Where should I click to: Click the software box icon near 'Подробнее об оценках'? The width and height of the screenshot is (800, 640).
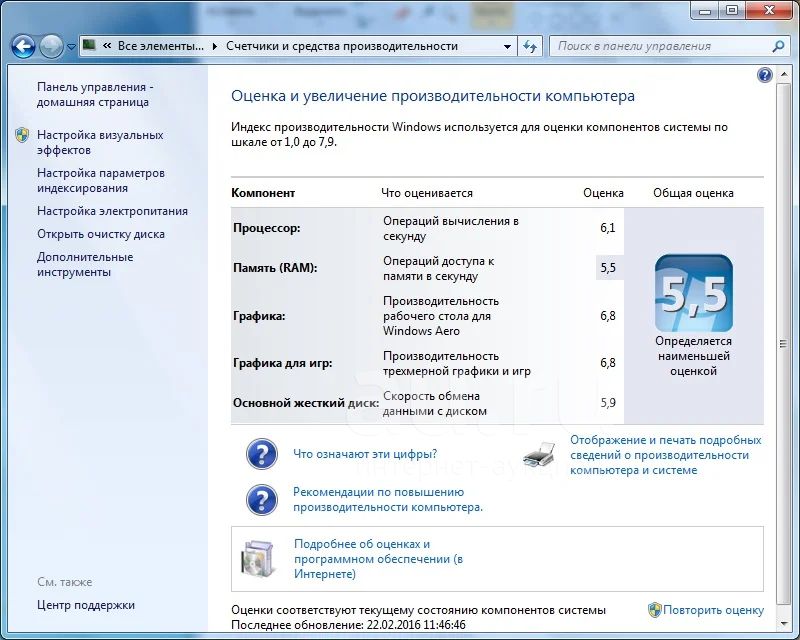click(x=259, y=559)
